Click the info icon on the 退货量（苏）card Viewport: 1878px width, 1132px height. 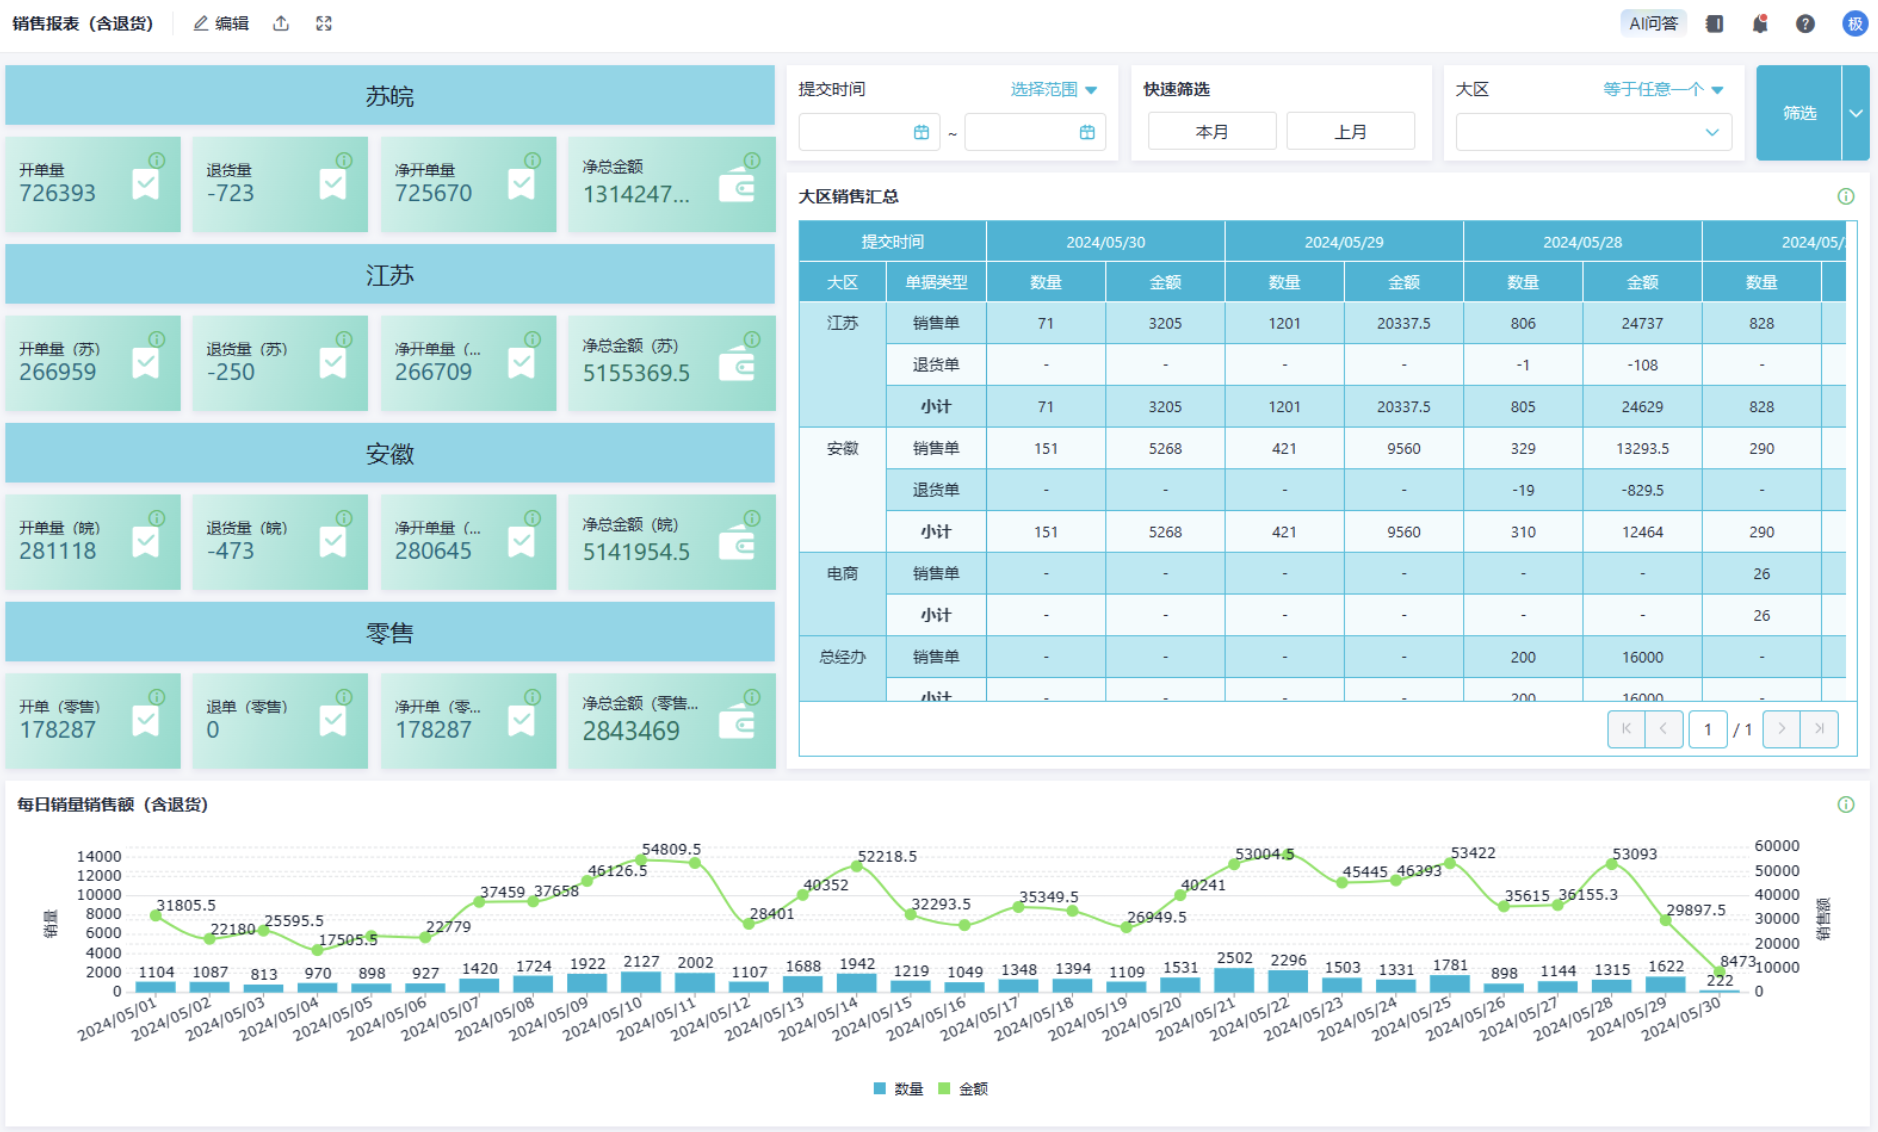click(344, 339)
